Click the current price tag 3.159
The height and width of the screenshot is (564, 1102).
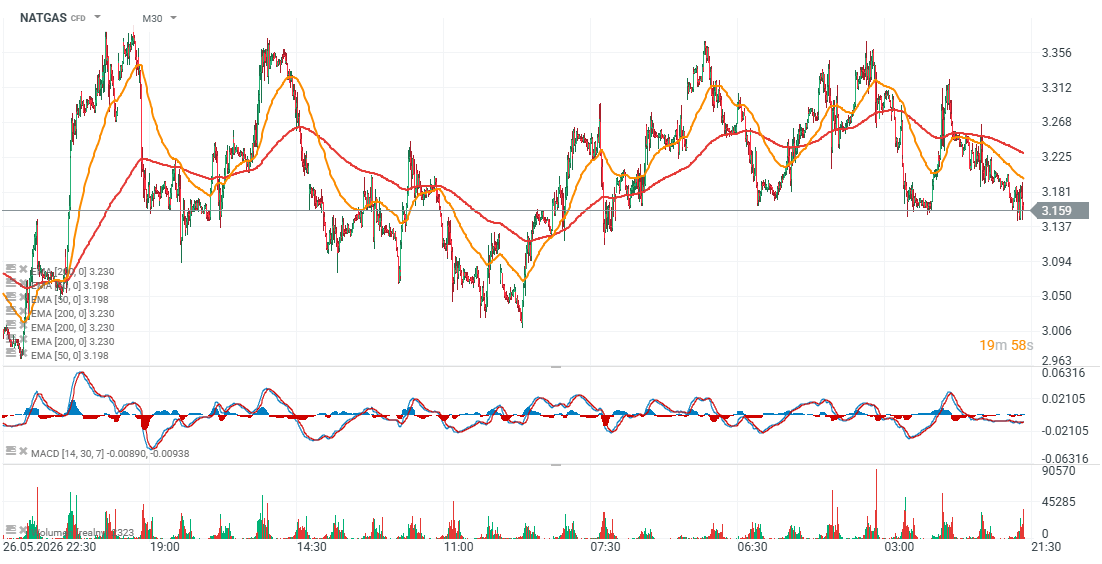tap(1060, 210)
